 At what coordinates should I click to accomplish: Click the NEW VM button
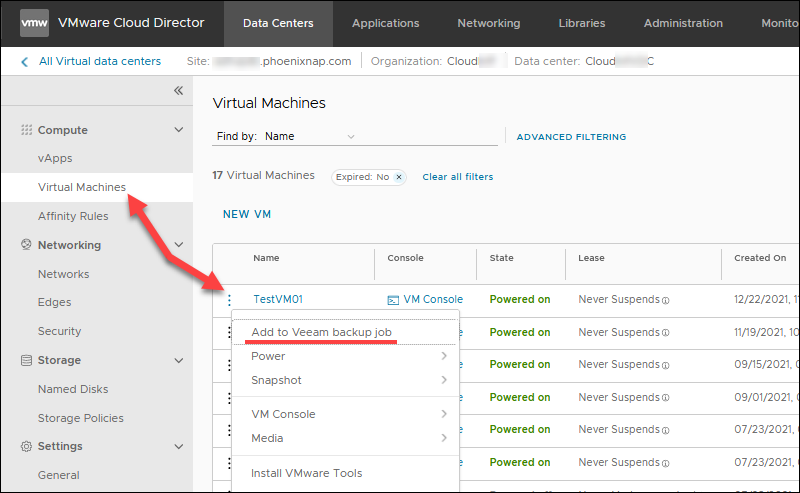point(247,214)
